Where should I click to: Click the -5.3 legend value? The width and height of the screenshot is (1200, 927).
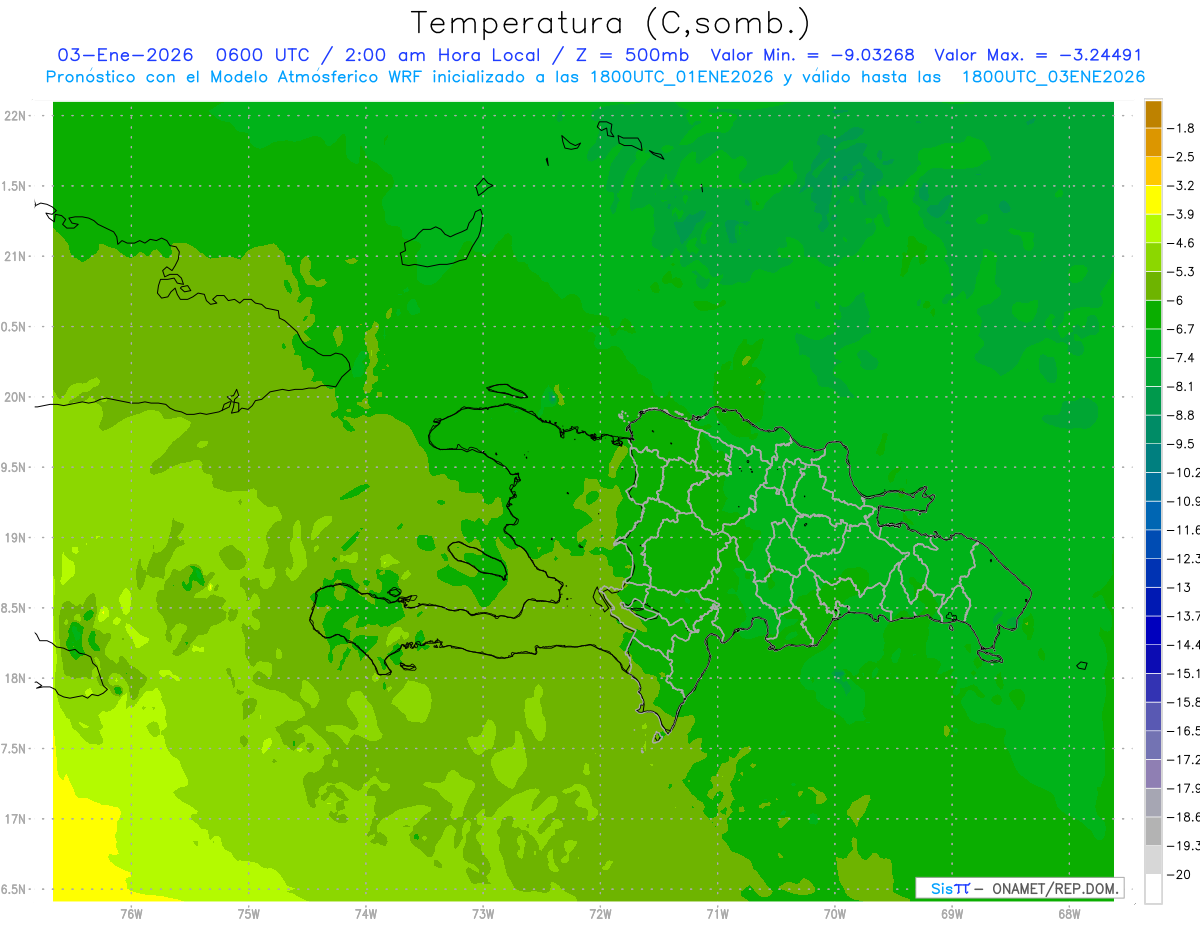tap(1181, 272)
